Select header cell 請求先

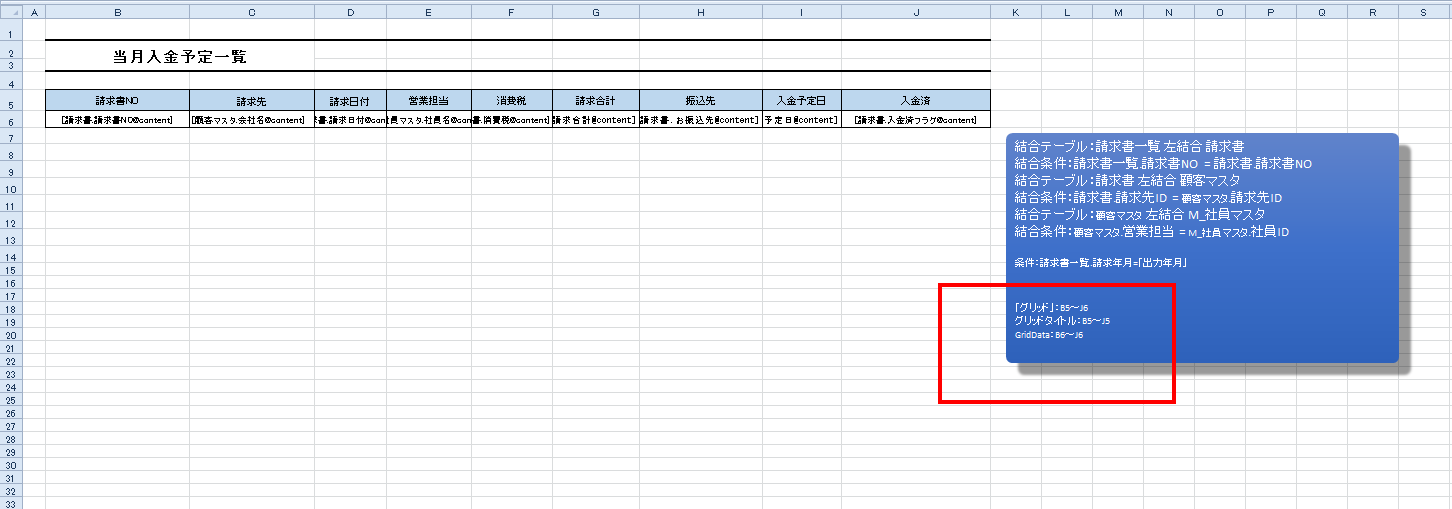251,101
